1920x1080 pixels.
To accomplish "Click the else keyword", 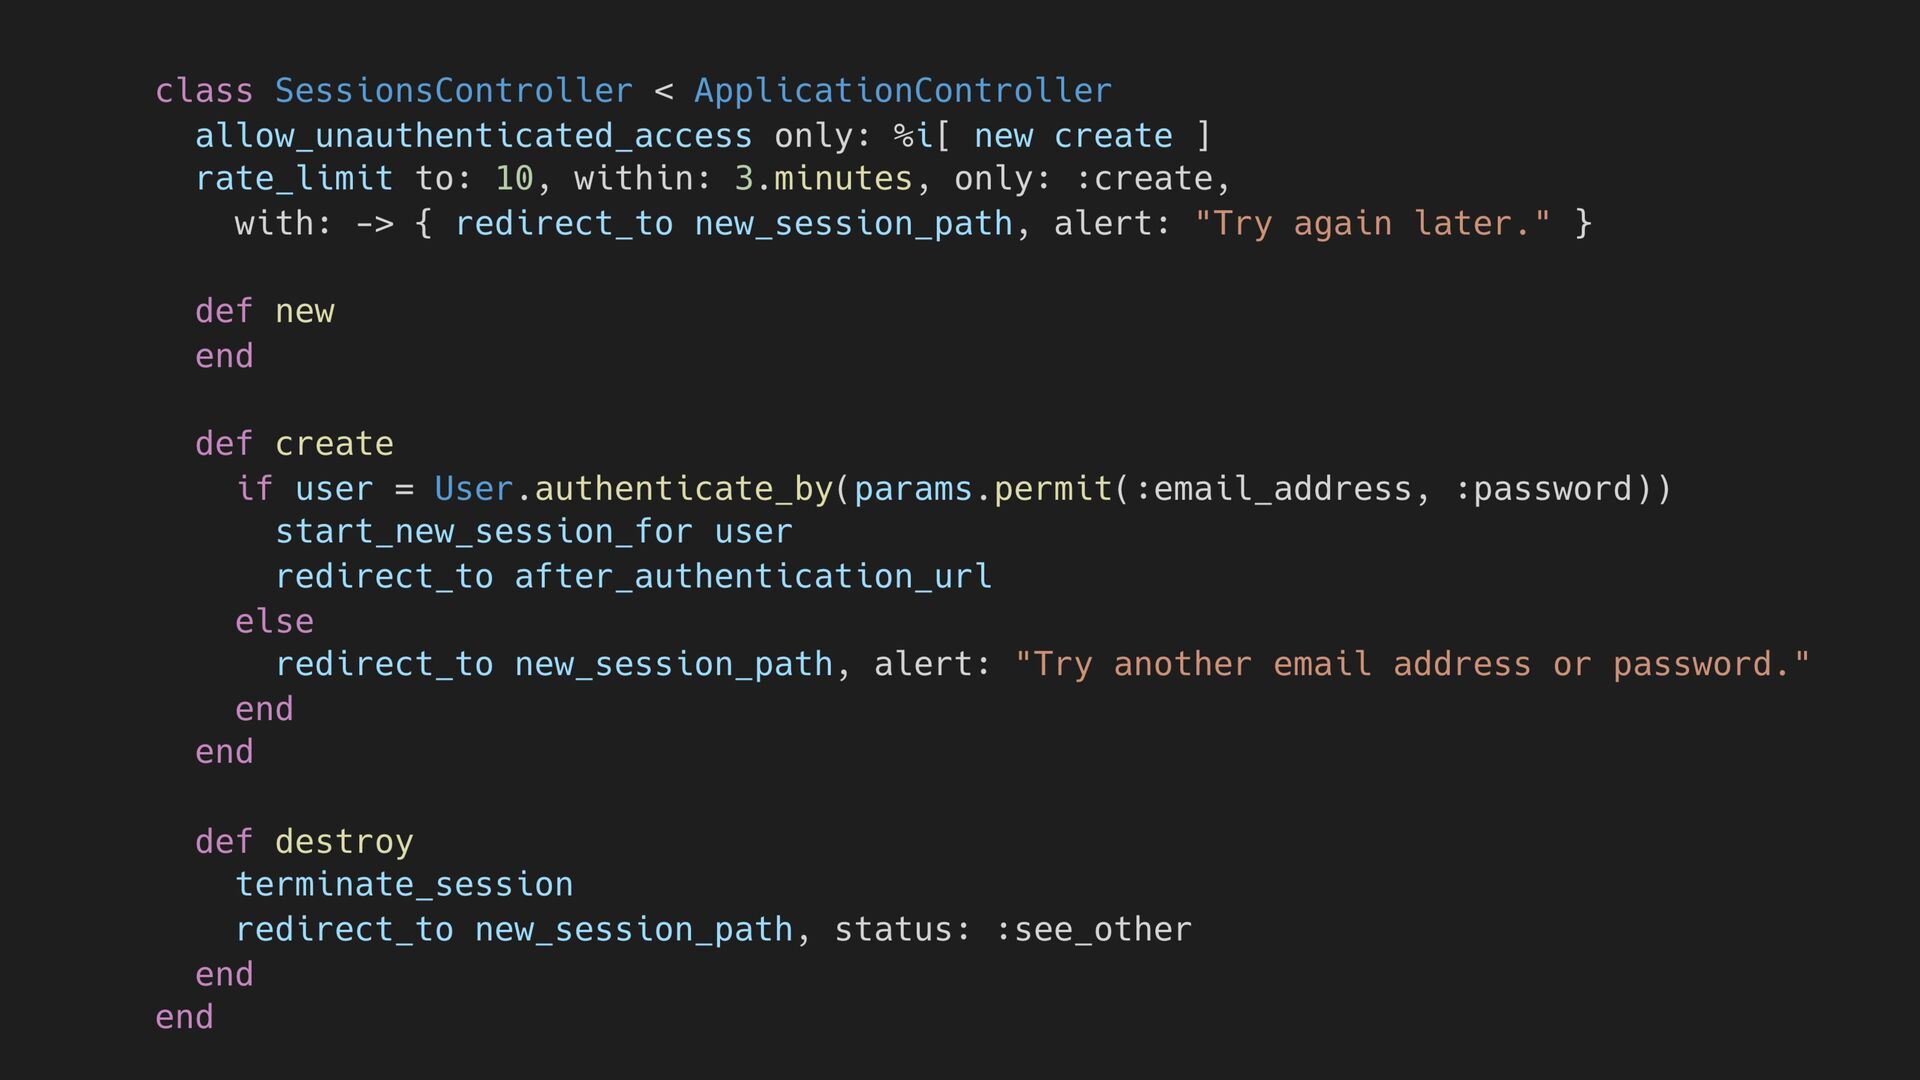I will pyautogui.click(x=274, y=622).
